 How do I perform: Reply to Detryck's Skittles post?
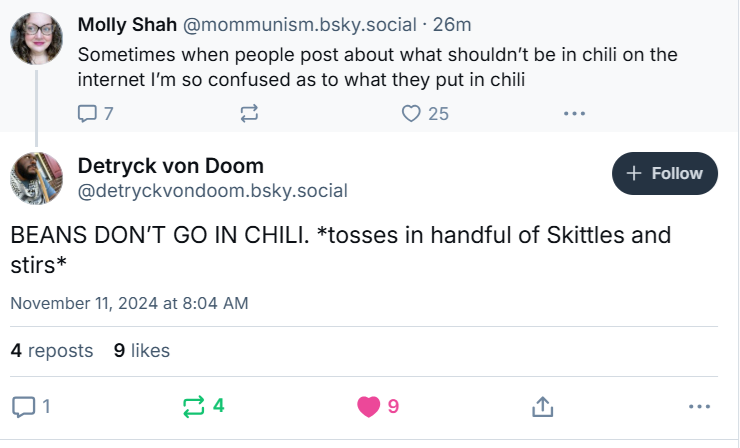23,406
